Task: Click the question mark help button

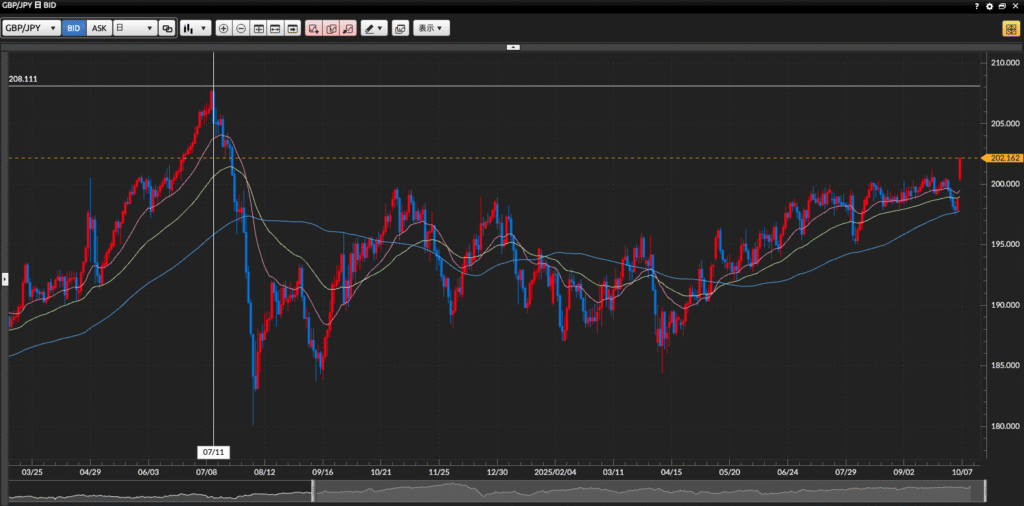Action: (976, 6)
